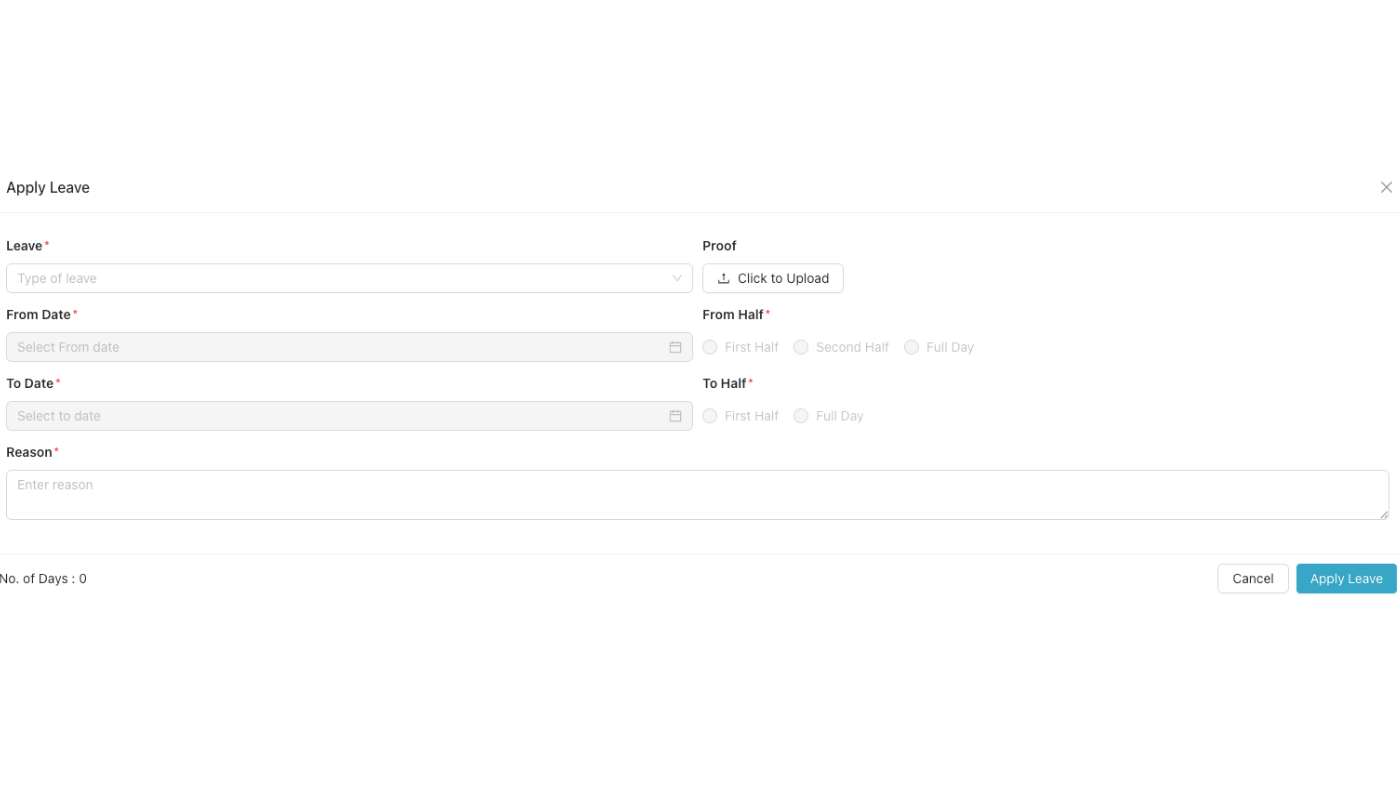Open the Select From date picker
This screenshot has height=800, width=1400.
point(300,346)
